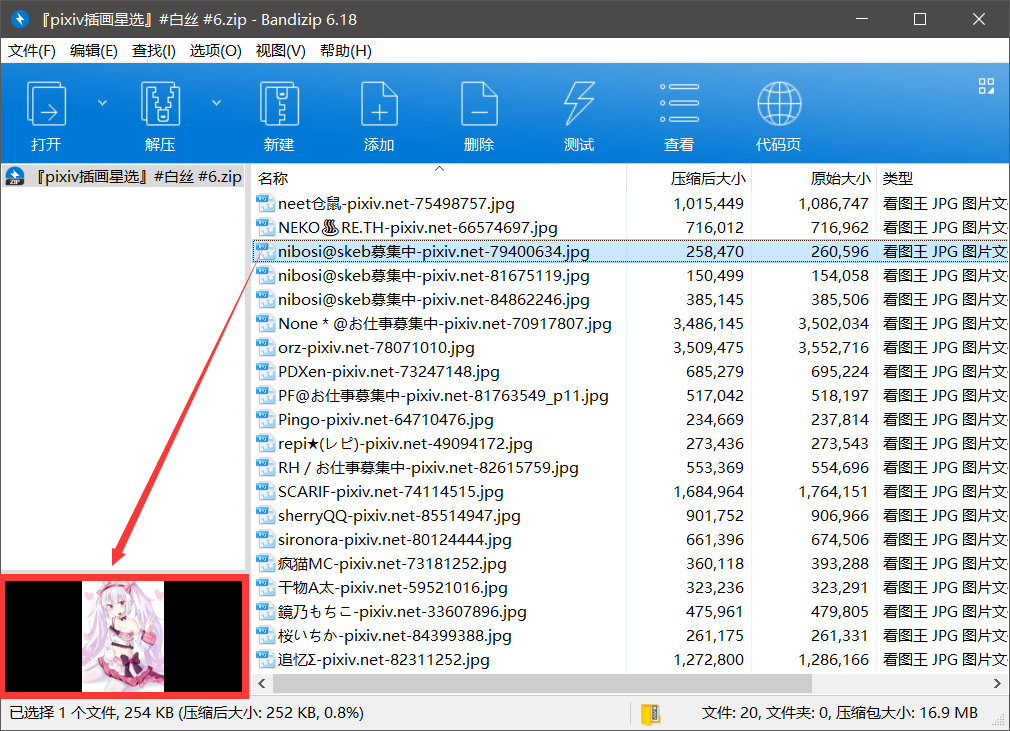
Task: Click the Extract (解压) toolbar icon
Action: click(x=160, y=104)
